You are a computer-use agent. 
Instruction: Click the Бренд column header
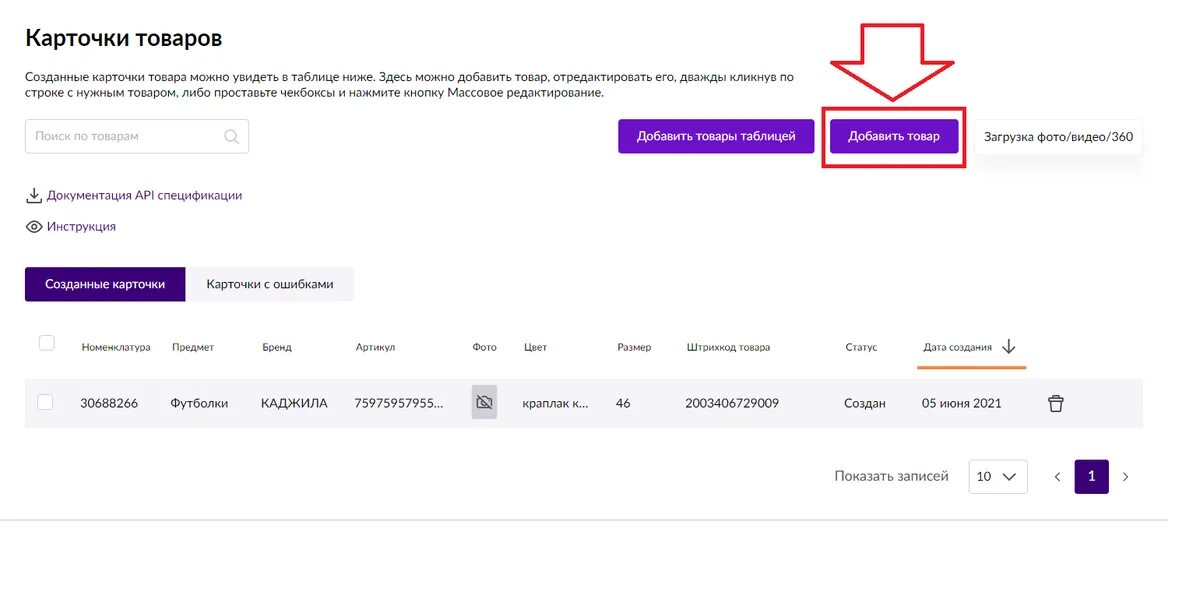tap(277, 348)
